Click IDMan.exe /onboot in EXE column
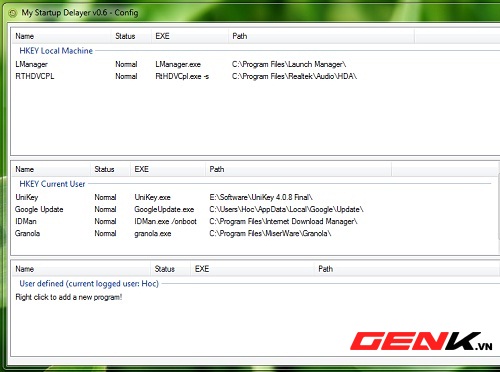Screen dimensions: 500x372 (x=165, y=221)
